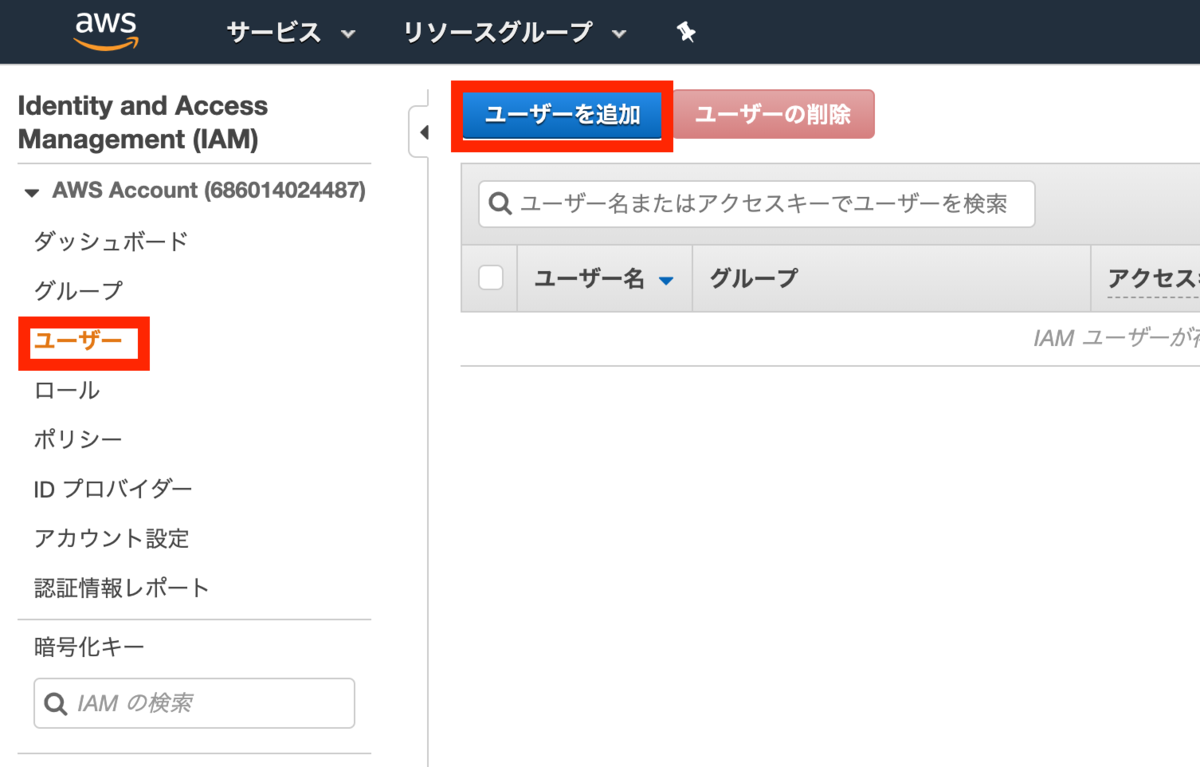
Task: Click the magnifier icon in IAM search box
Action: 55,703
